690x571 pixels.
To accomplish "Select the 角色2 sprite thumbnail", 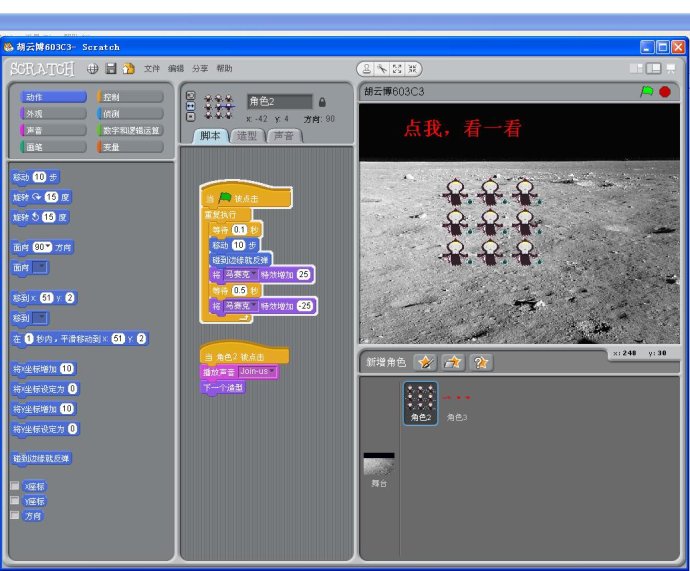I will click(420, 403).
